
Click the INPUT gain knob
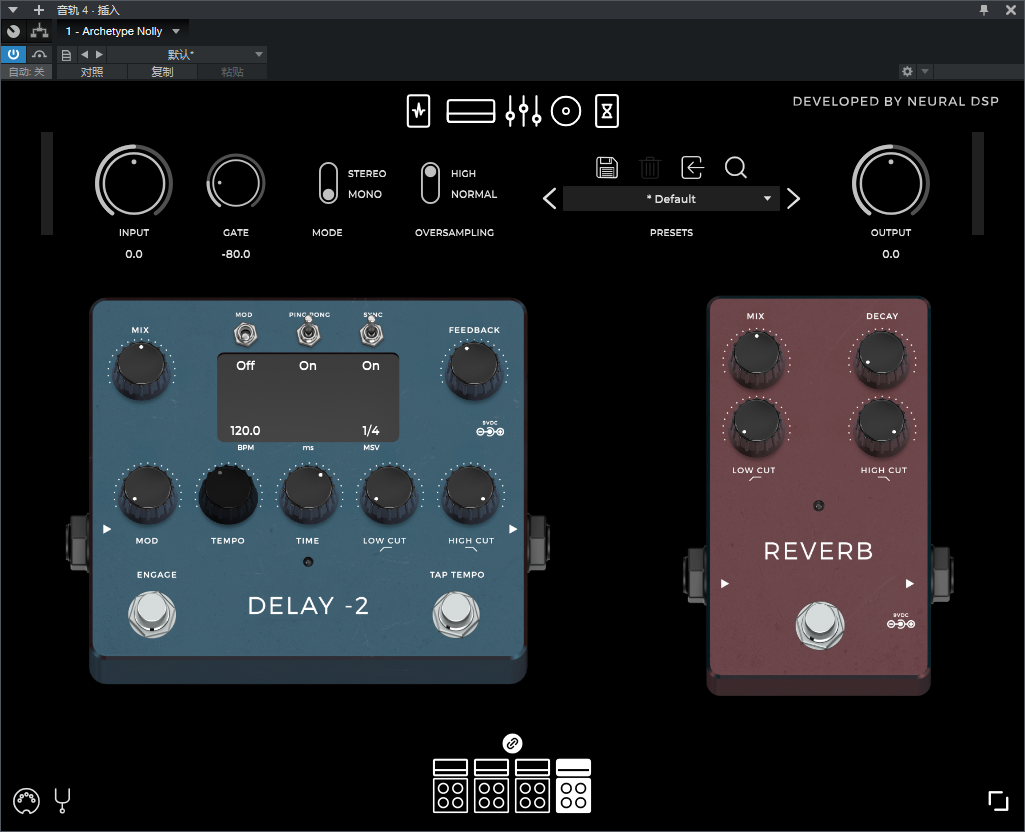[x=134, y=182]
